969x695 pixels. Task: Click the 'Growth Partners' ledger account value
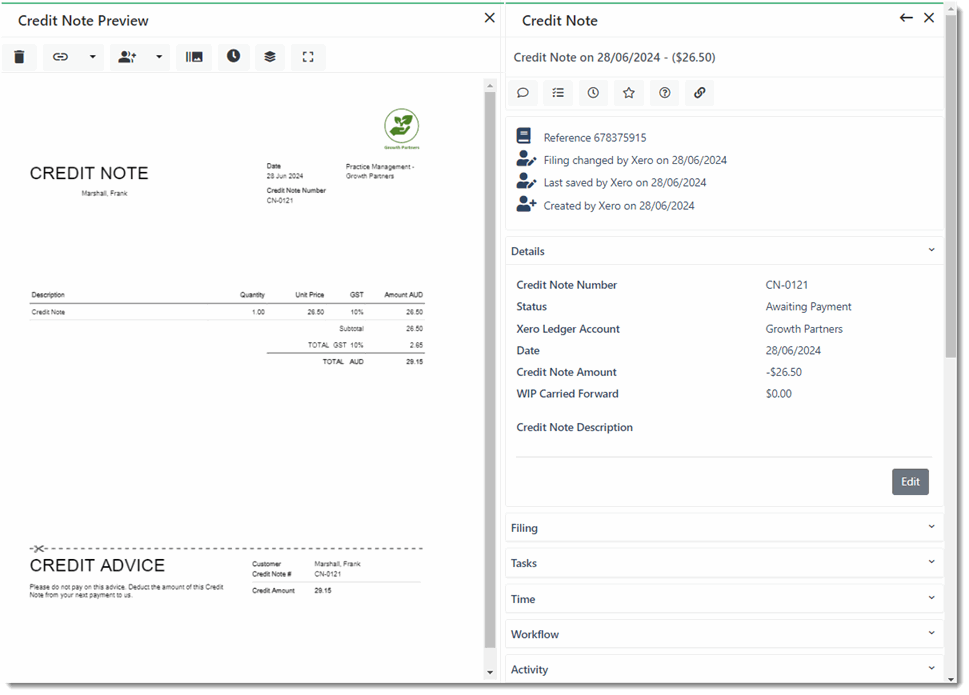803,329
